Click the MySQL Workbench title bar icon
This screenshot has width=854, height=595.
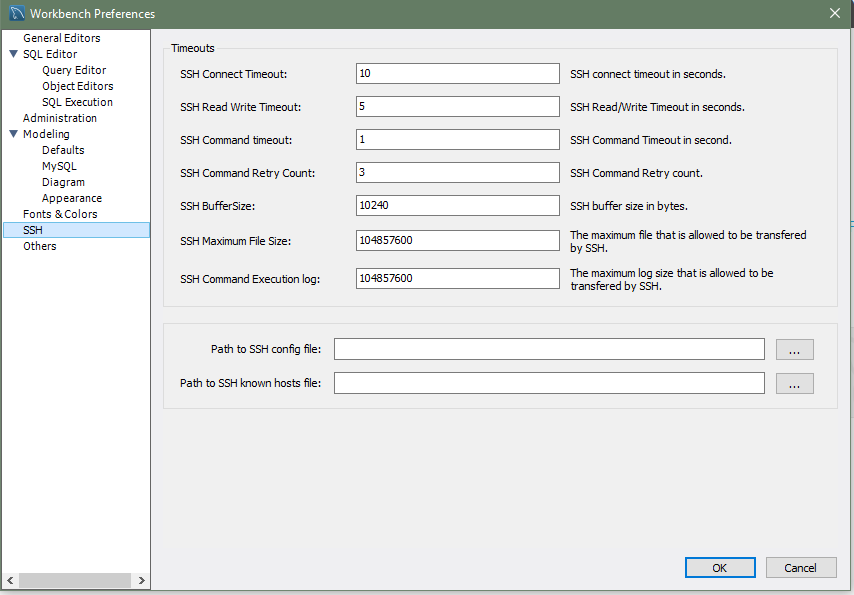16,13
